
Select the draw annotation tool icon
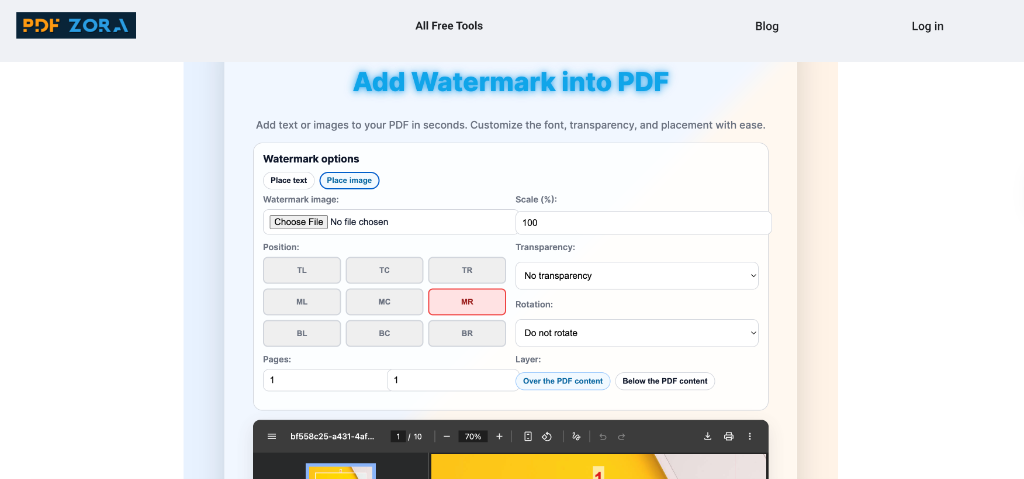click(x=576, y=437)
